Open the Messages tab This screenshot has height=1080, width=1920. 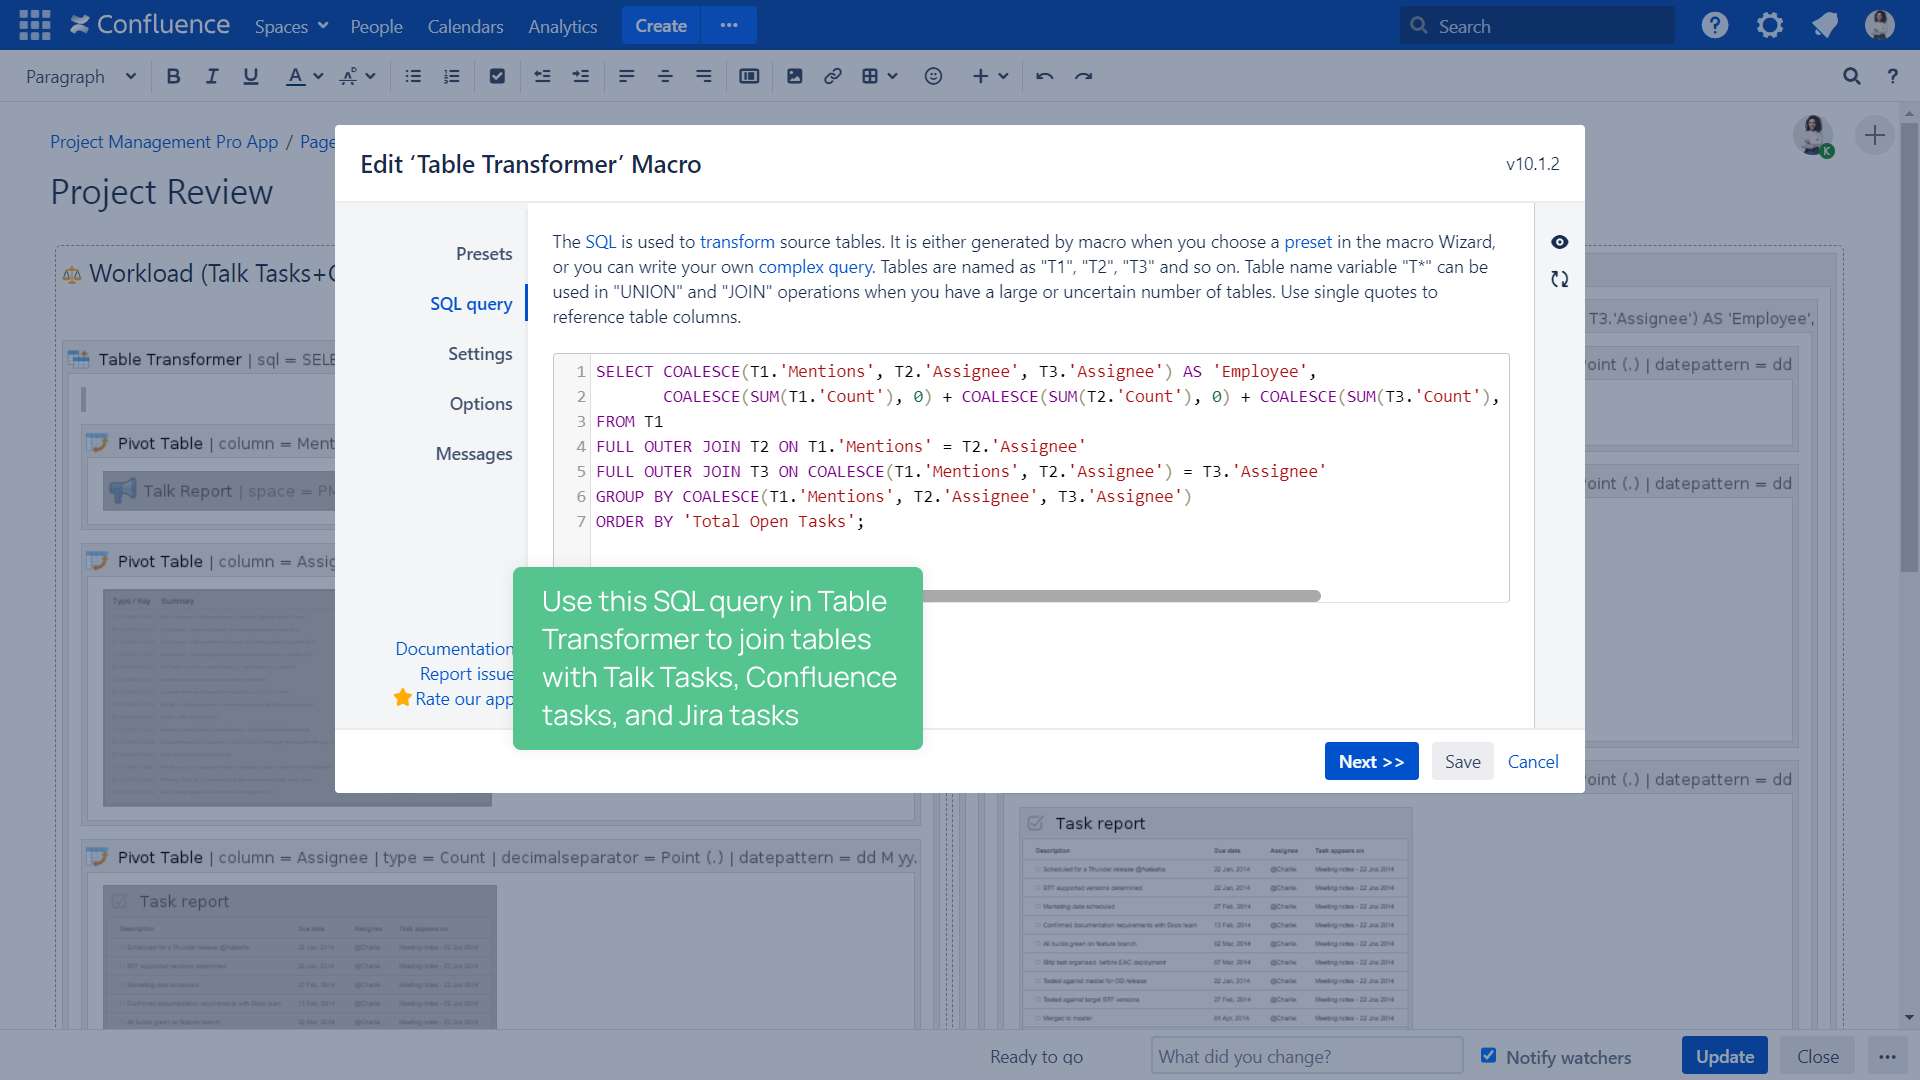point(474,454)
